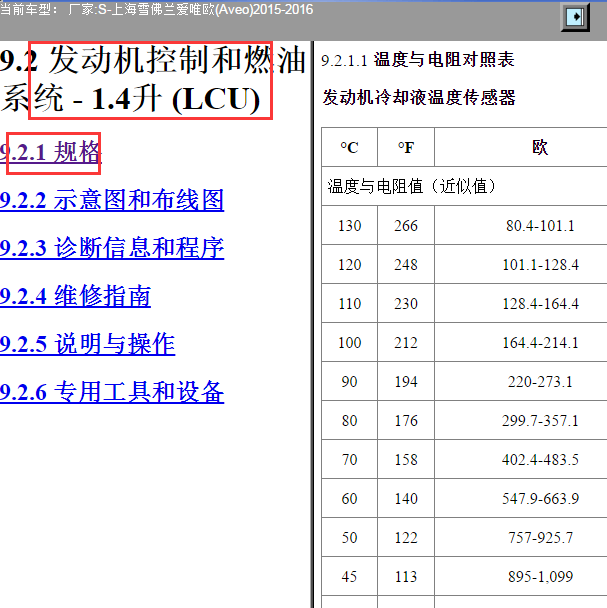
Task: Click the 欧 column header
Action: point(521,147)
